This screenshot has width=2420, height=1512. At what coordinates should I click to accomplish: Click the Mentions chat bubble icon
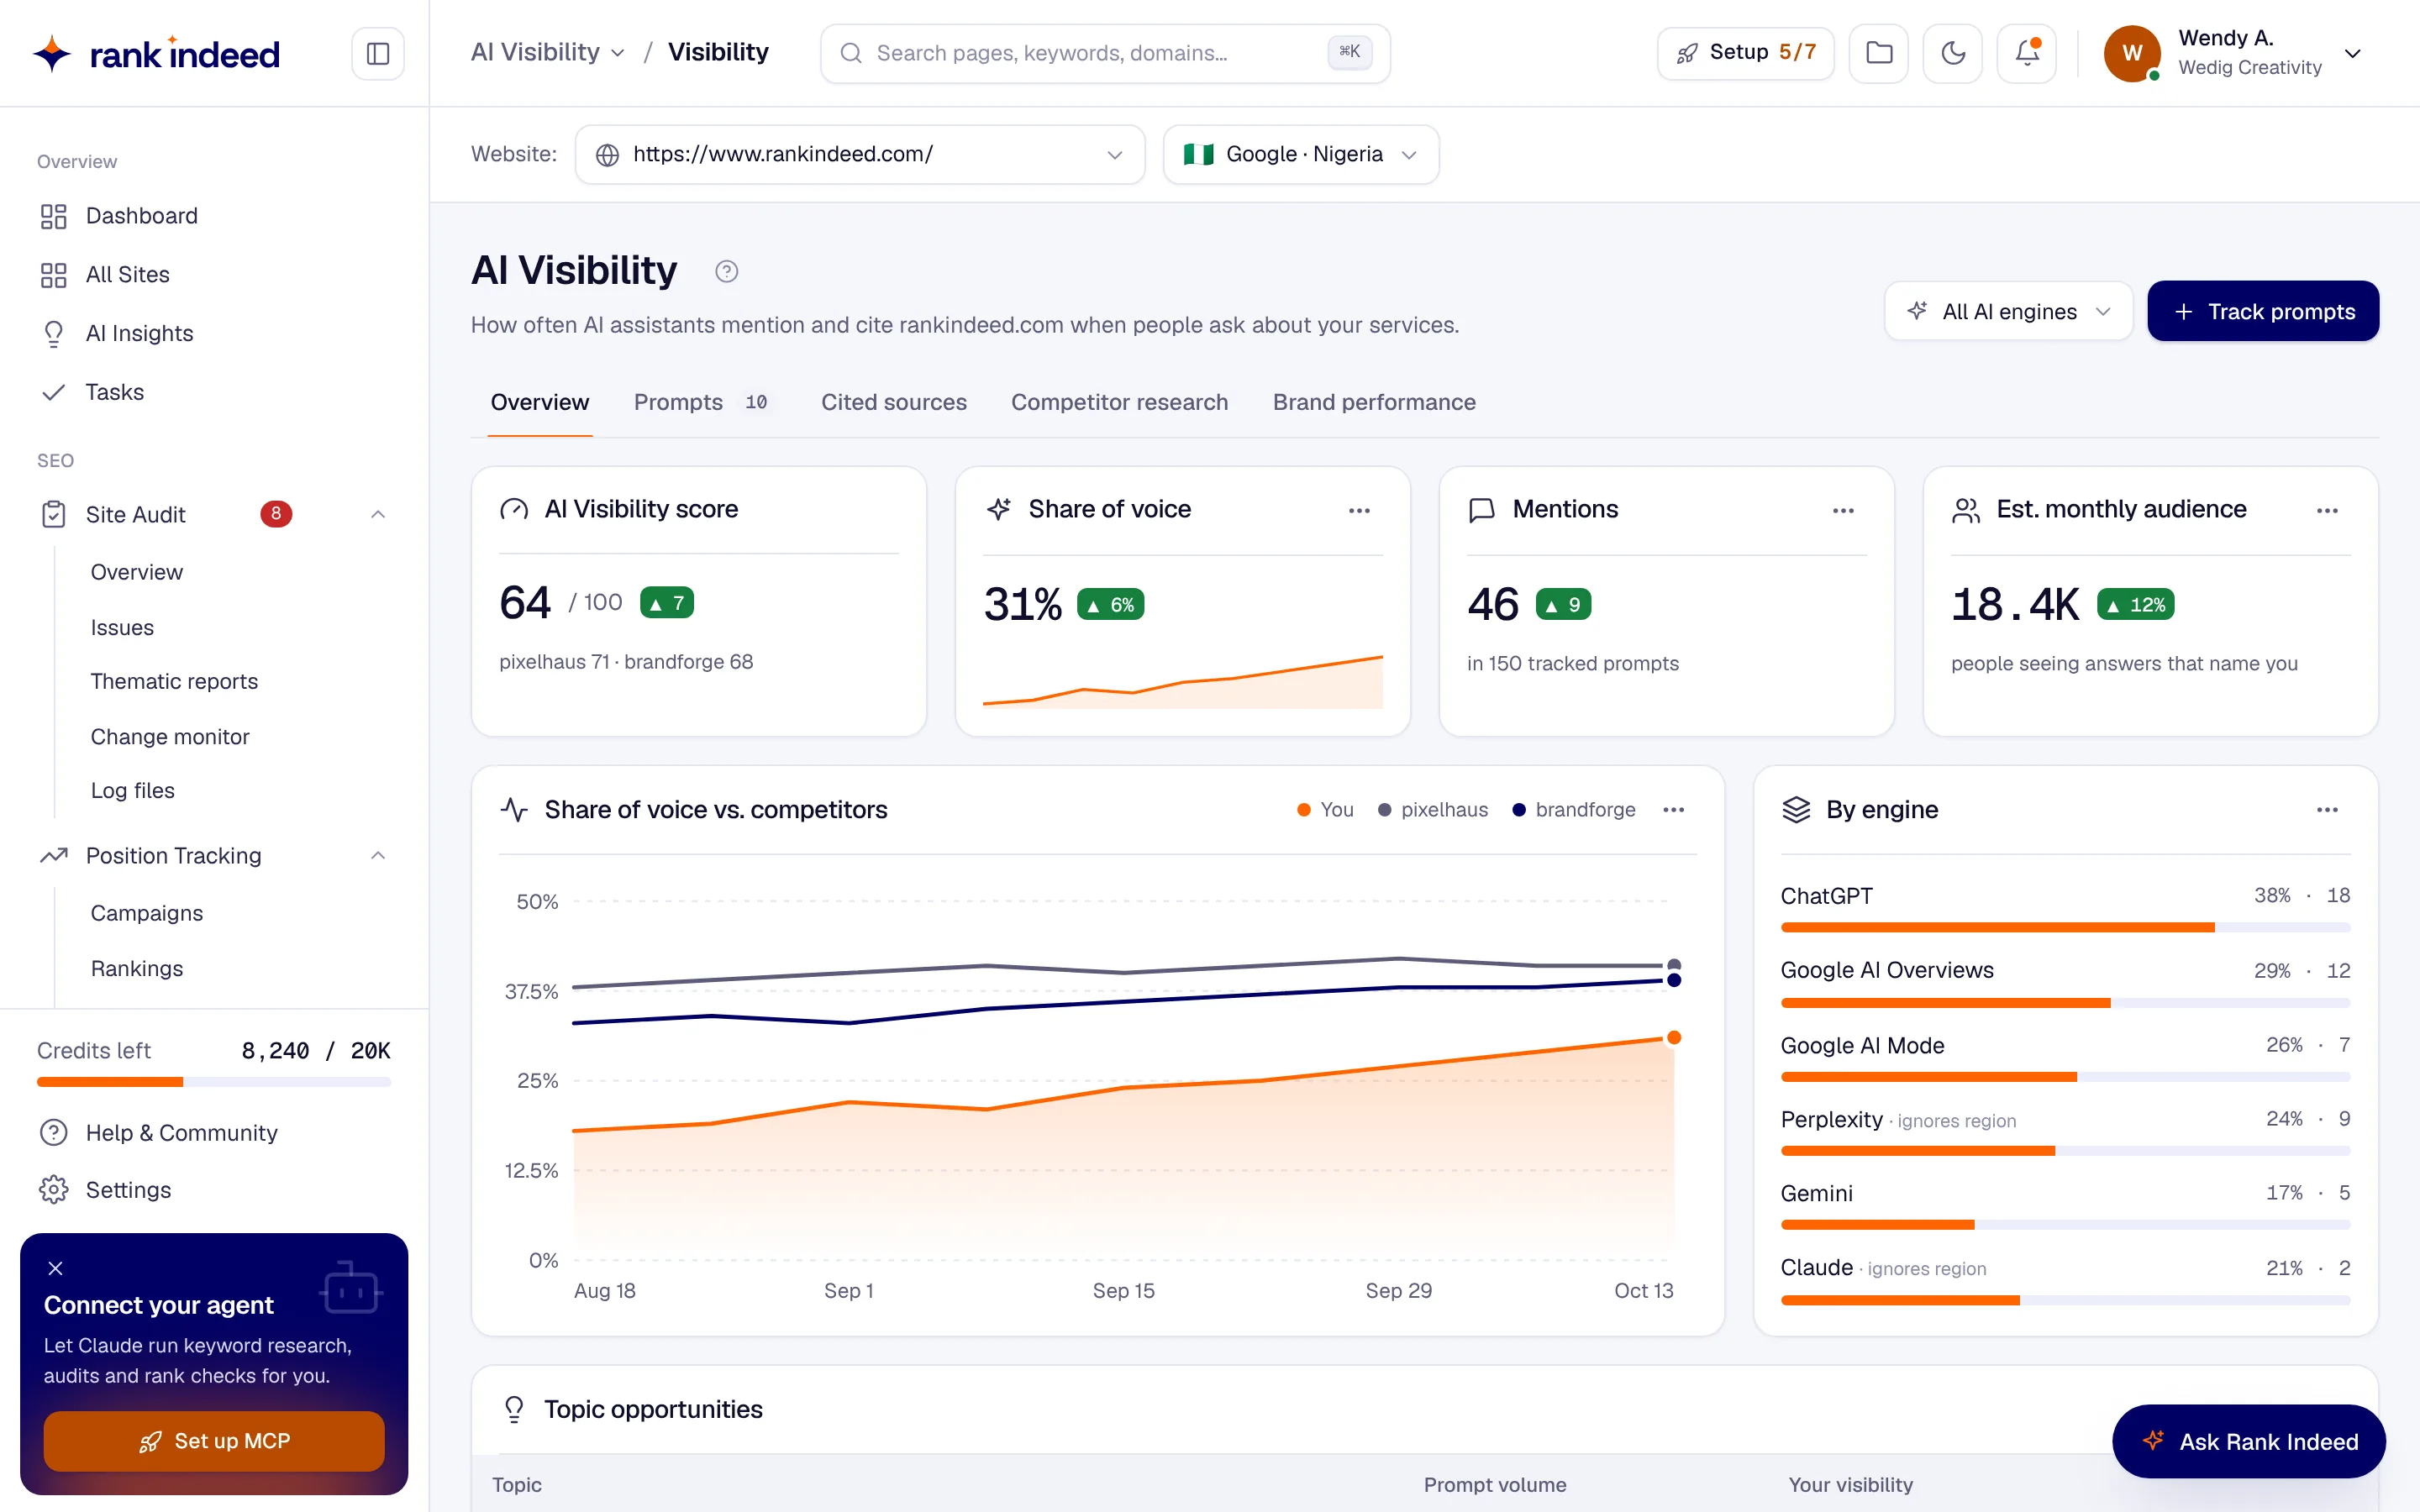1482,510
